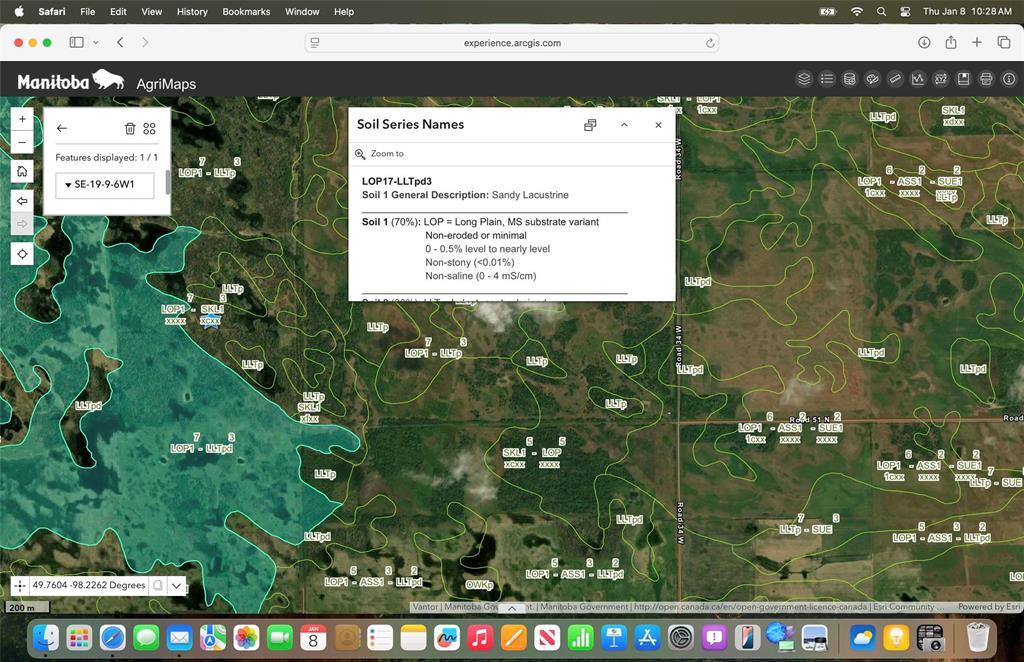This screenshot has height=662, width=1024.
Task: Zoom in with the plus button
Action: click(x=22, y=119)
